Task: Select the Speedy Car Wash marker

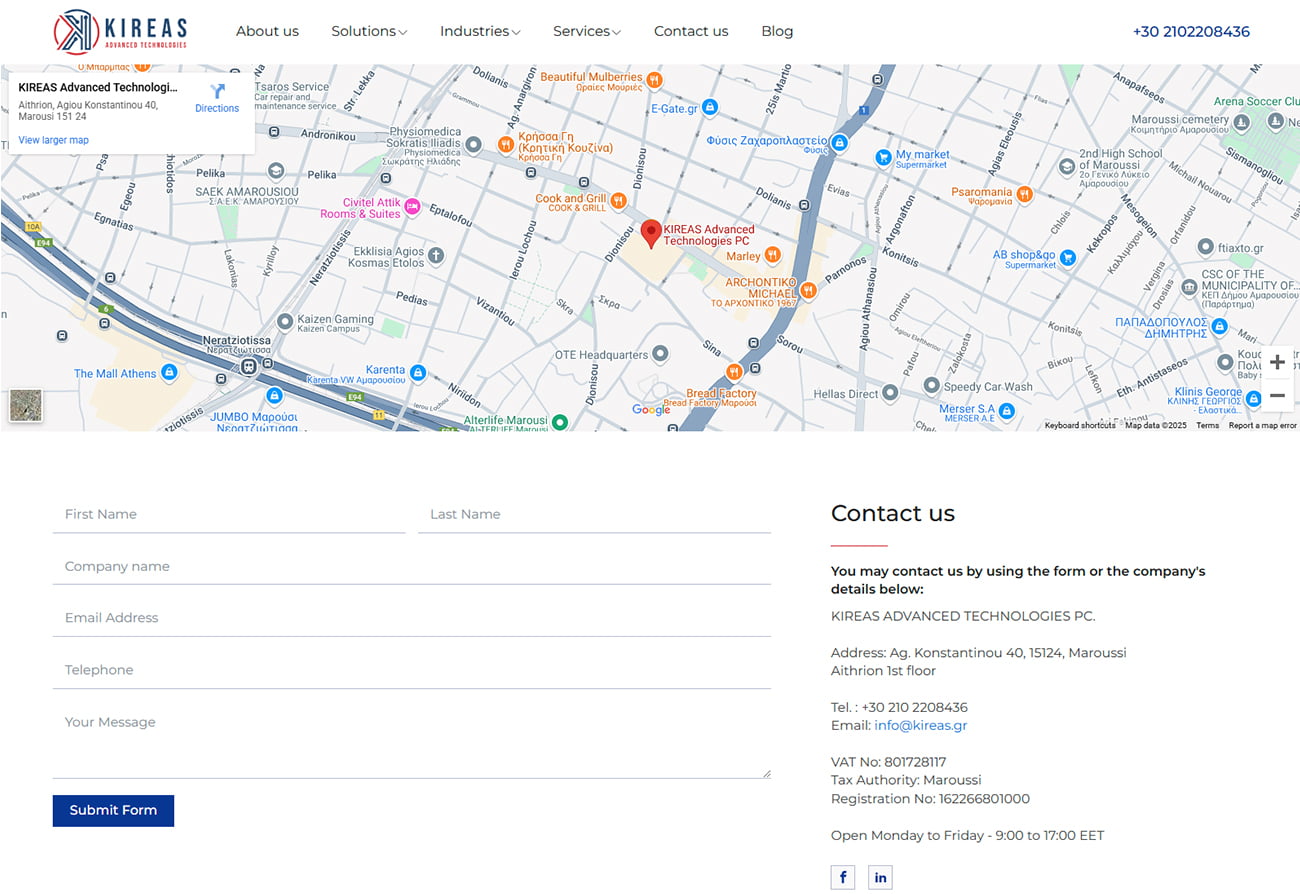Action: [x=931, y=385]
